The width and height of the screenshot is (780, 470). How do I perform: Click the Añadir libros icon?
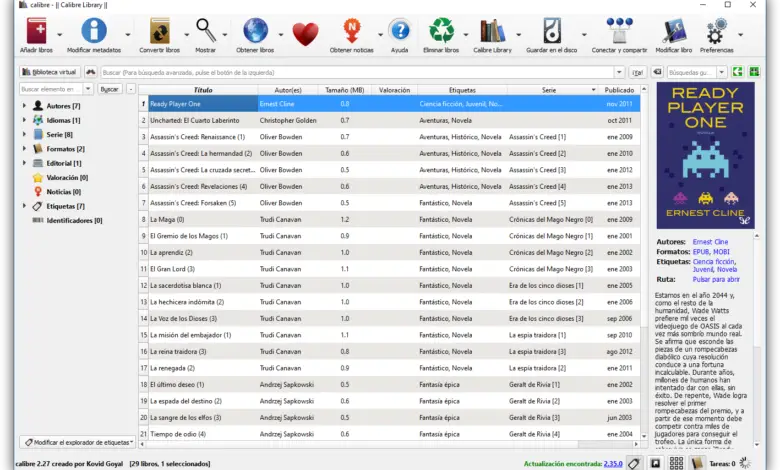click(x=36, y=31)
